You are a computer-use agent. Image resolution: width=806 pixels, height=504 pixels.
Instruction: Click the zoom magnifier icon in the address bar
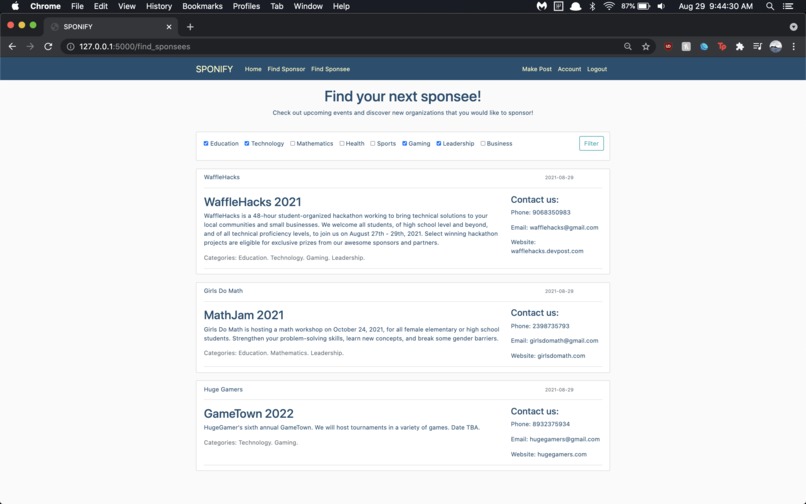628,46
